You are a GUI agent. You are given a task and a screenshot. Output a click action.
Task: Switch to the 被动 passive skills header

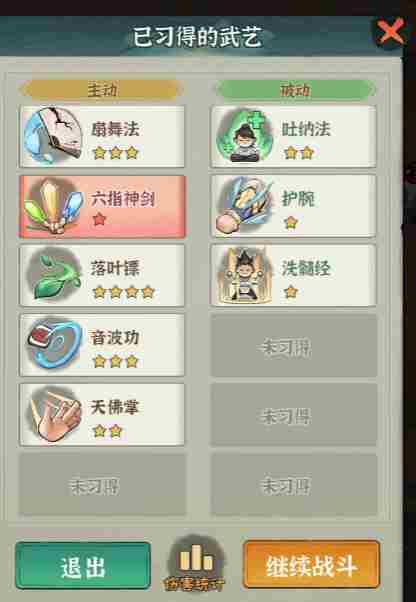pos(294,90)
